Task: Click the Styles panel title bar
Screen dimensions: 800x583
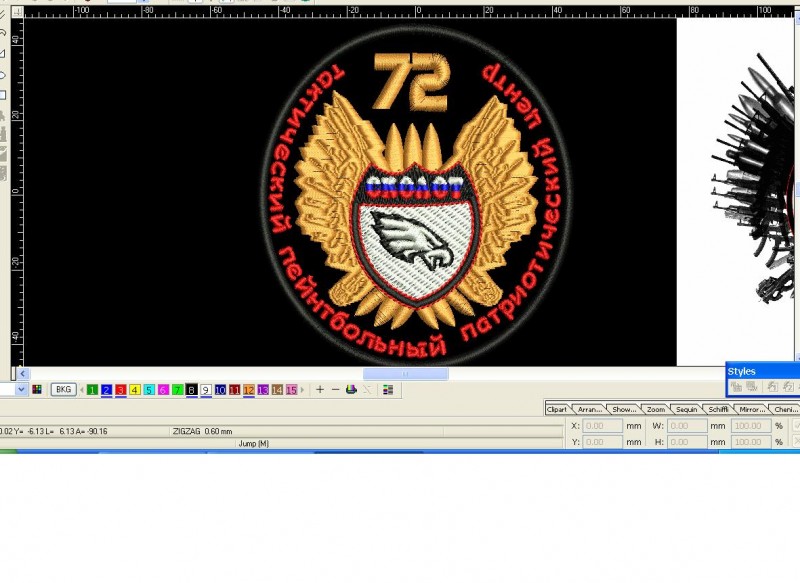Action: (x=763, y=371)
